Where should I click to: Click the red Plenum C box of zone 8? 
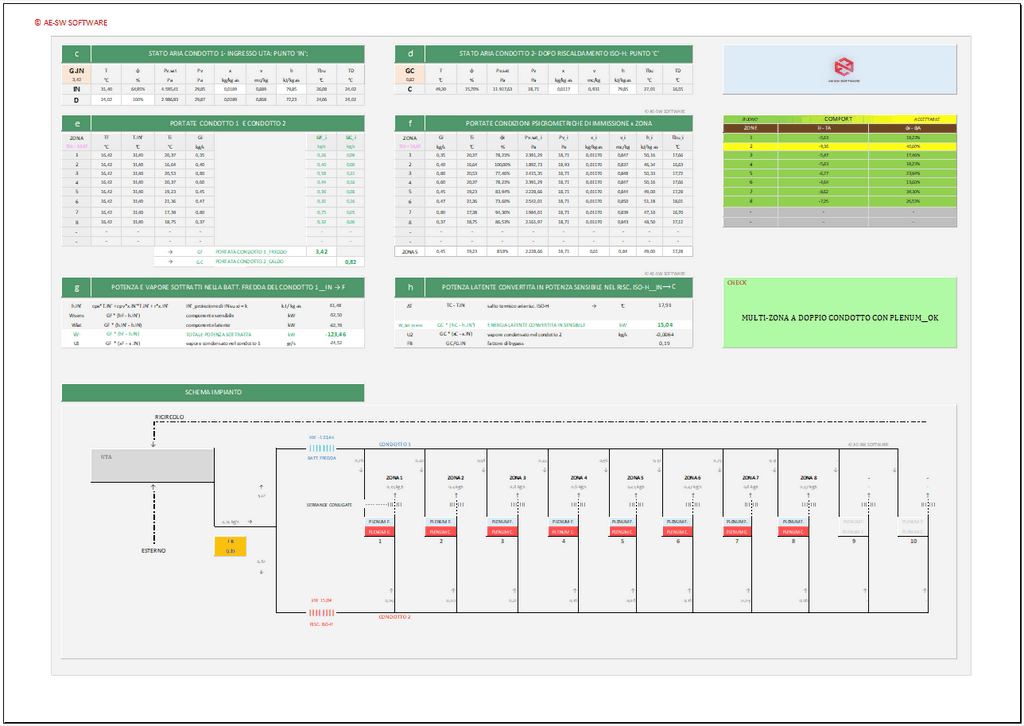point(794,533)
